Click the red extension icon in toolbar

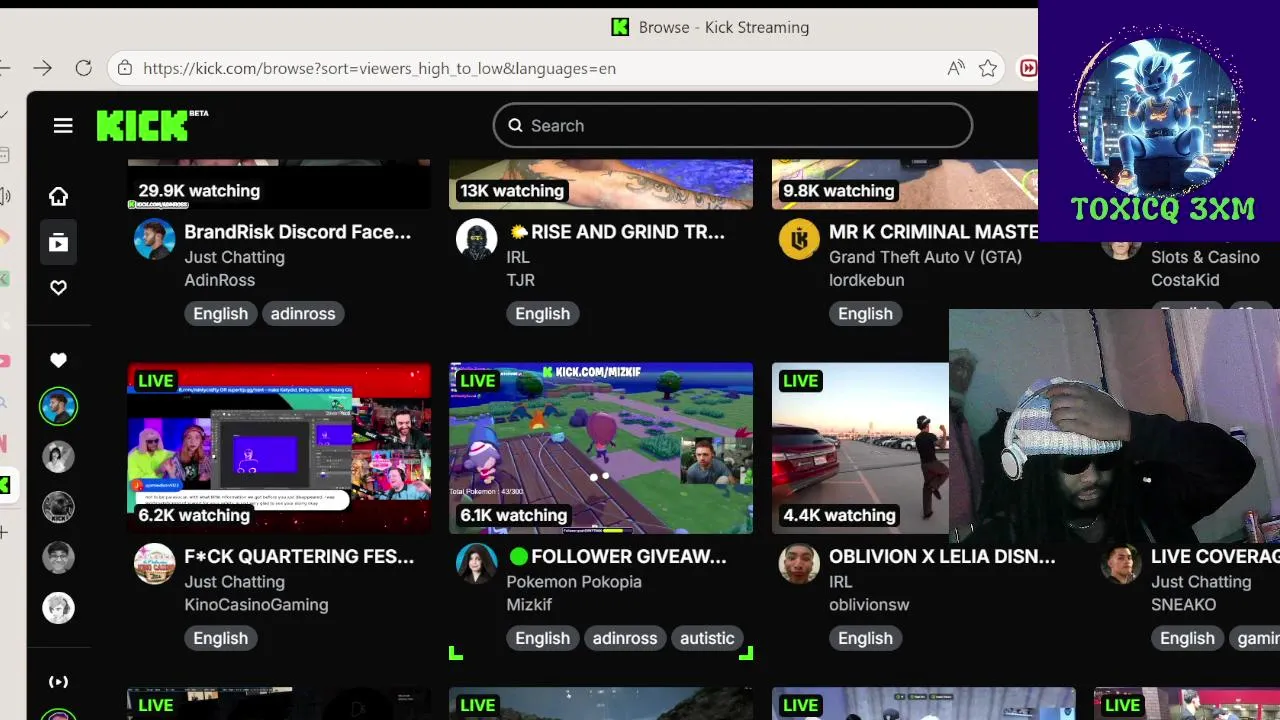1028,68
